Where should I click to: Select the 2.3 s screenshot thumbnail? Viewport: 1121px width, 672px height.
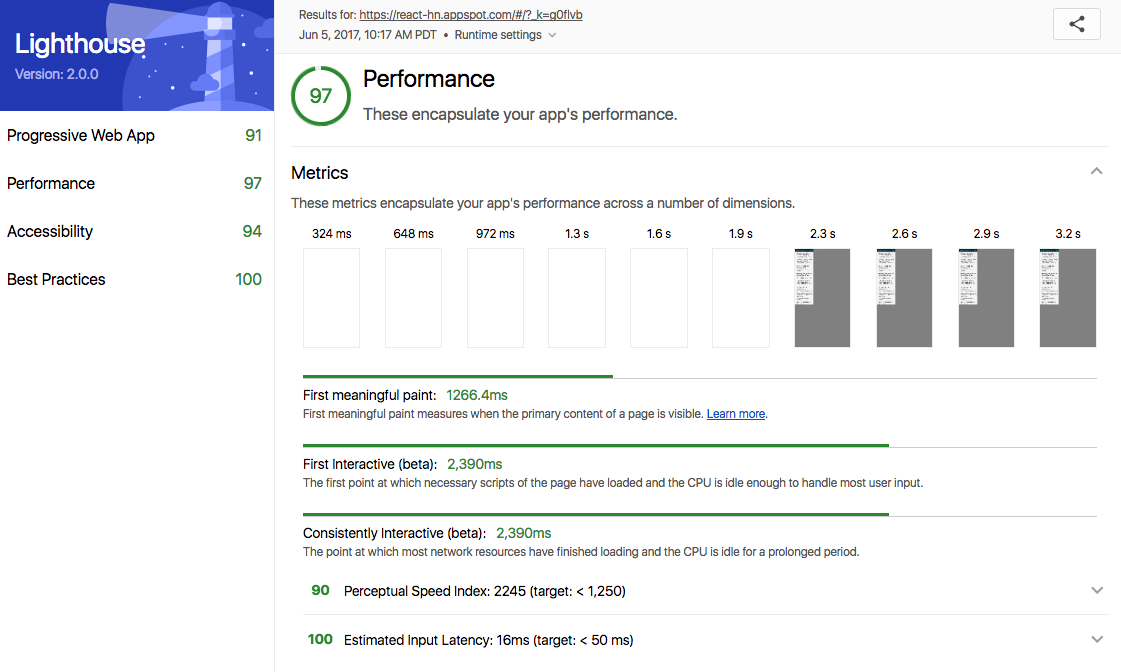click(x=822, y=298)
